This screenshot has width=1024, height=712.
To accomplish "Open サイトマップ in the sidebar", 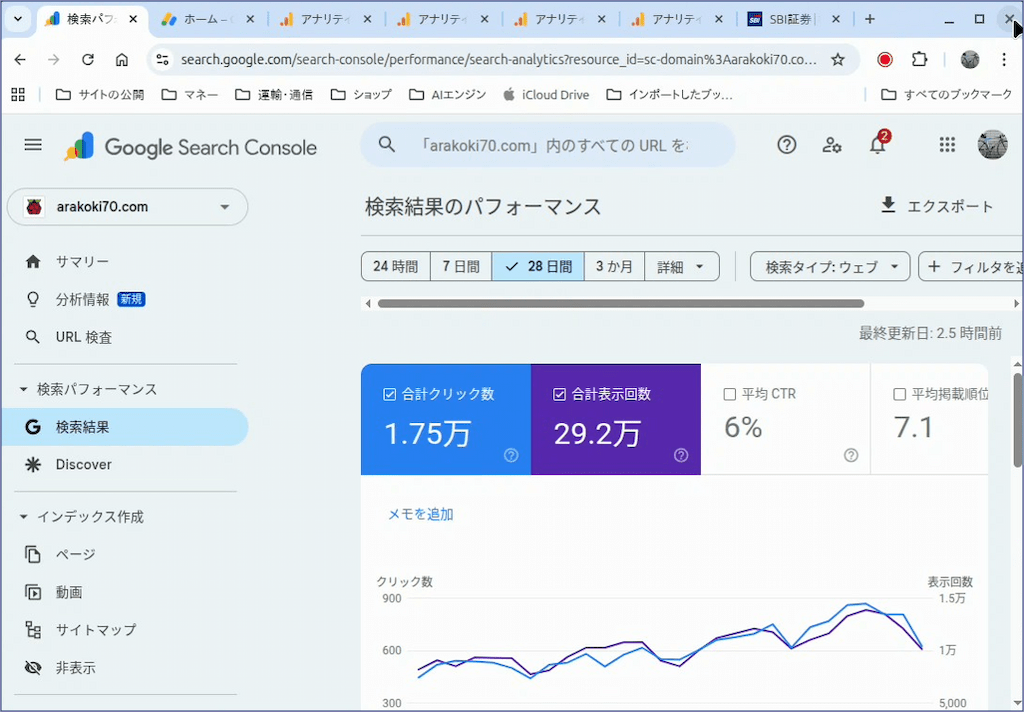I will 95,630.
